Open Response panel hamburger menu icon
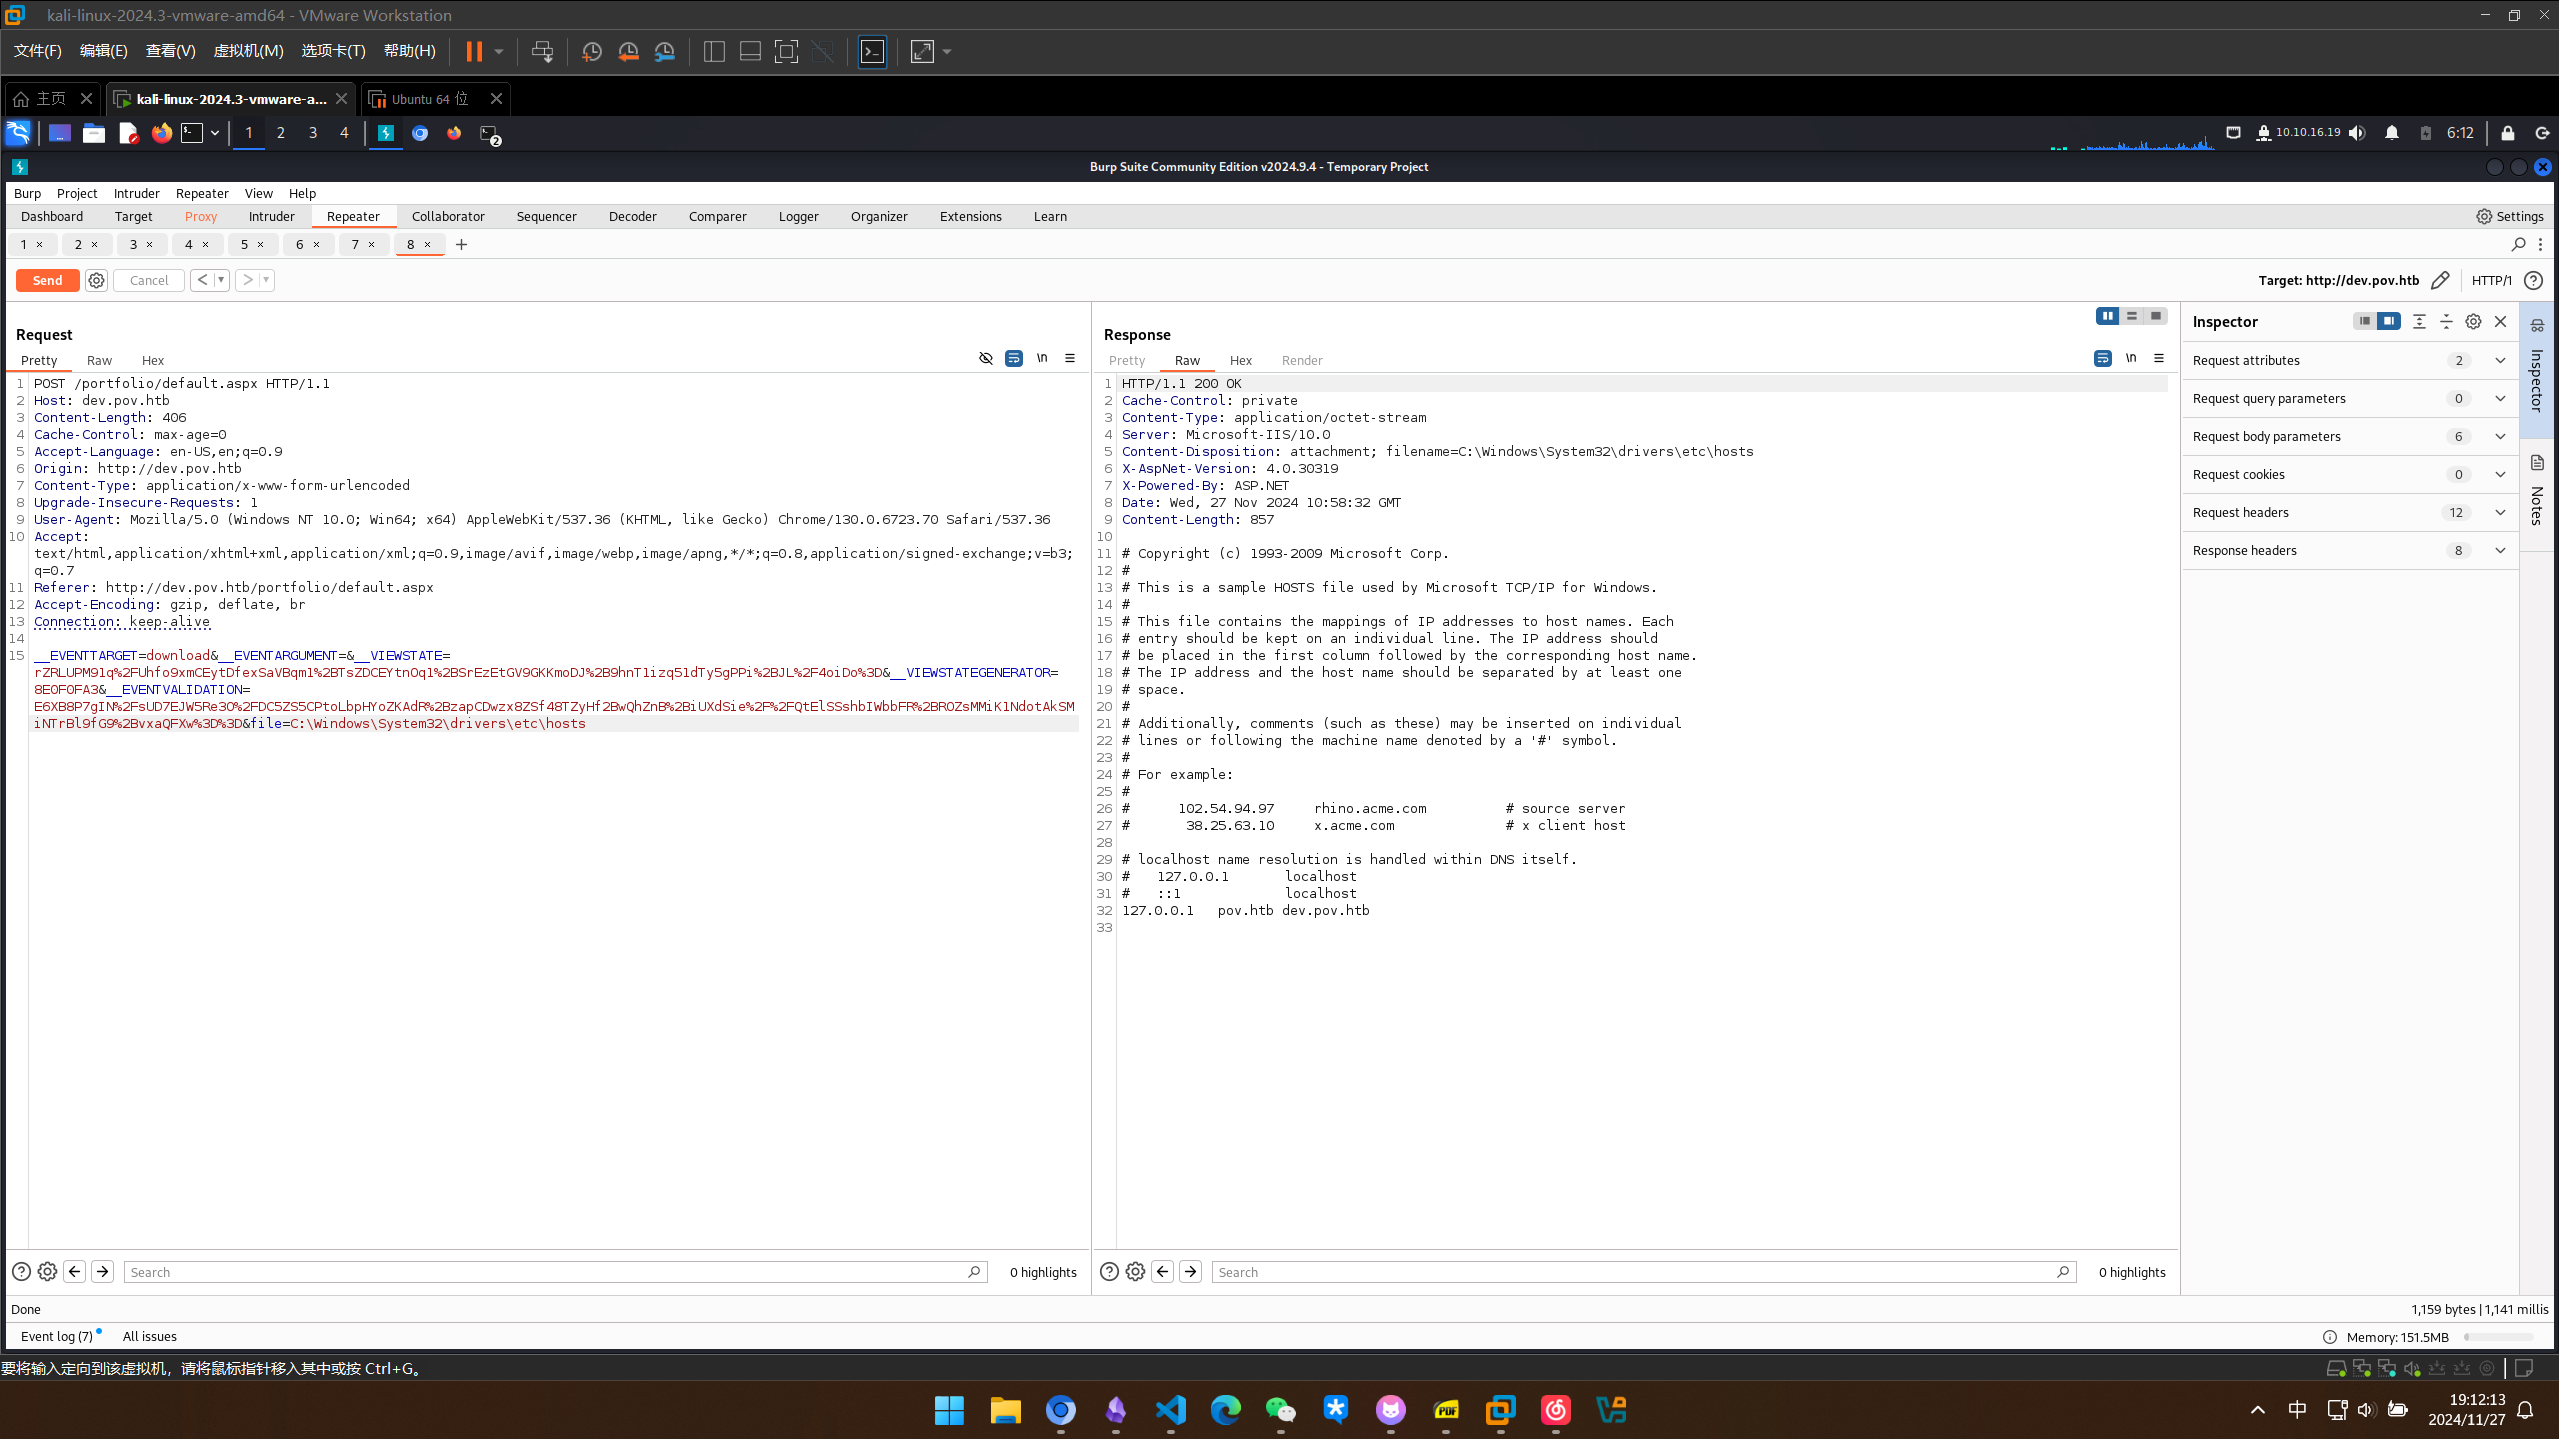 pos(2159,358)
